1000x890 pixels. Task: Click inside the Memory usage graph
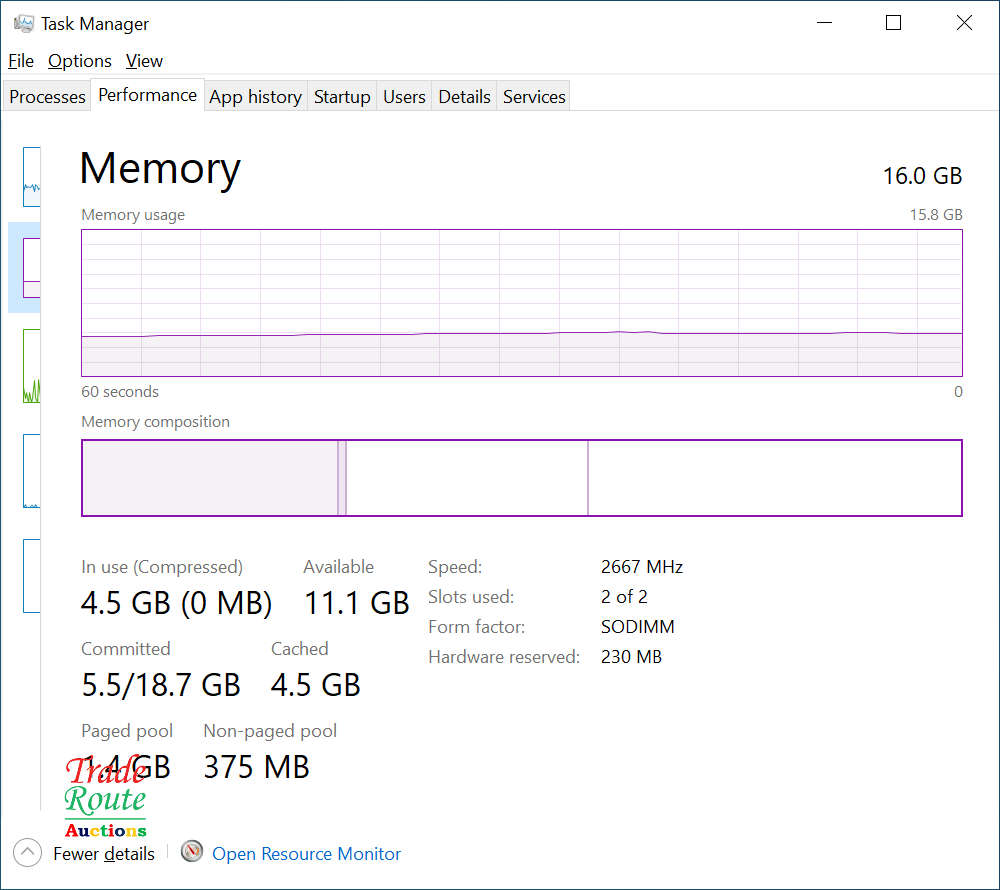pyautogui.click(x=521, y=302)
